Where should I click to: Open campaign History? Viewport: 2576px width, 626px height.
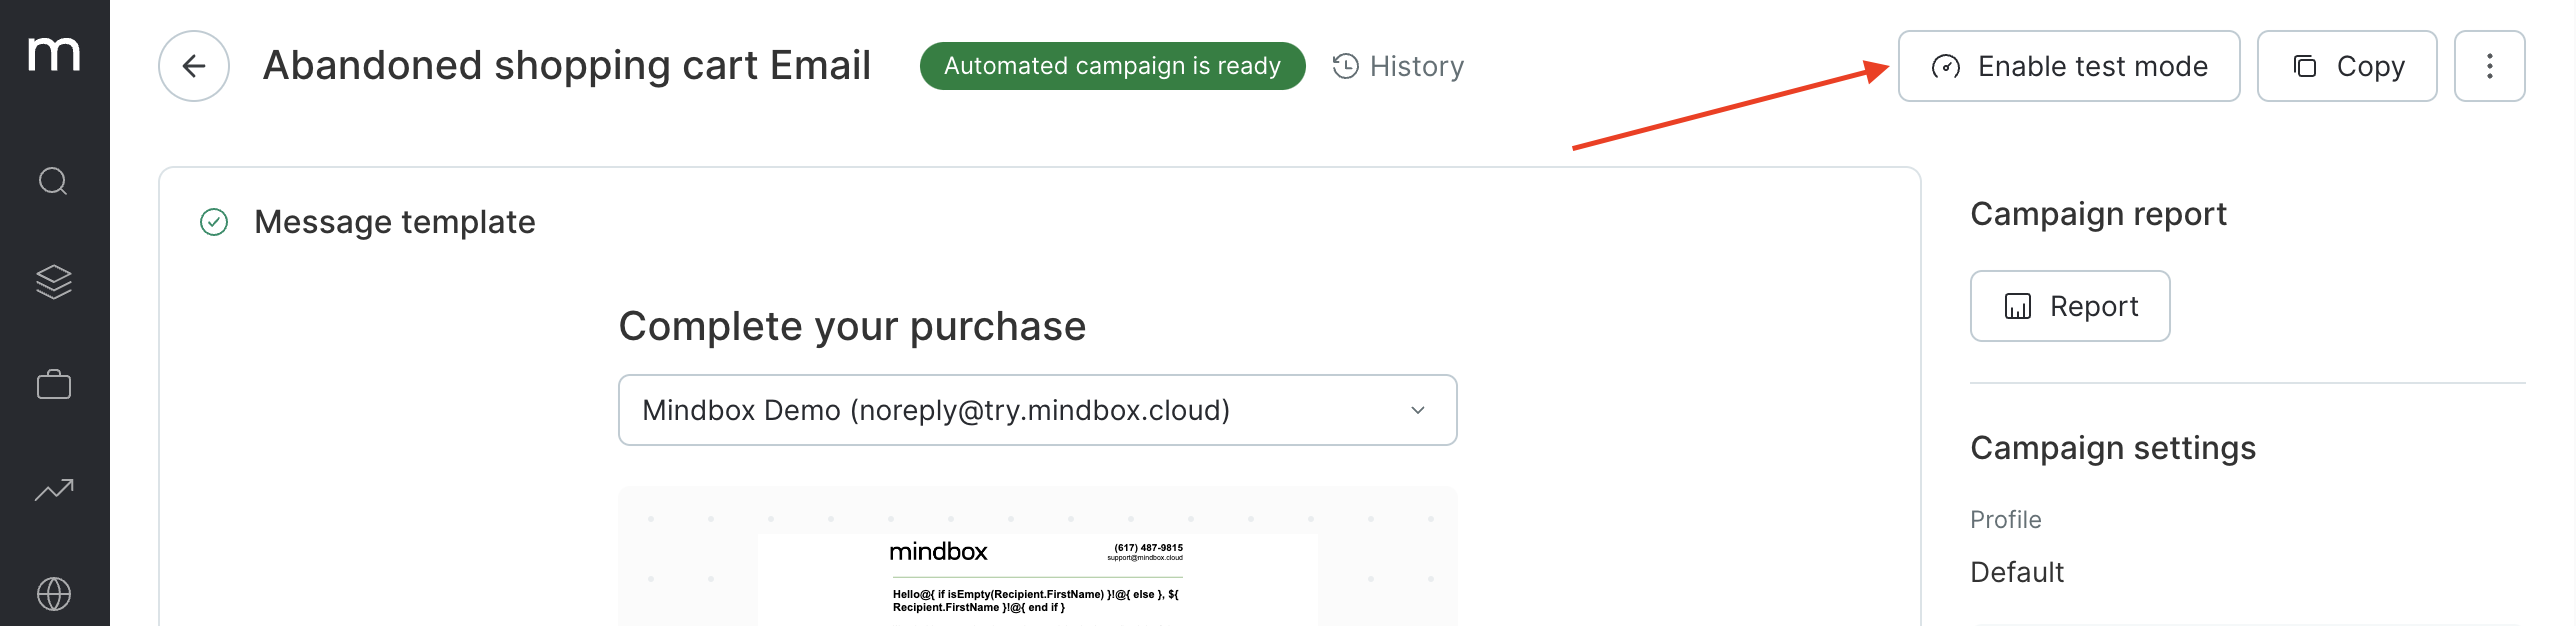pyautogui.click(x=1398, y=66)
